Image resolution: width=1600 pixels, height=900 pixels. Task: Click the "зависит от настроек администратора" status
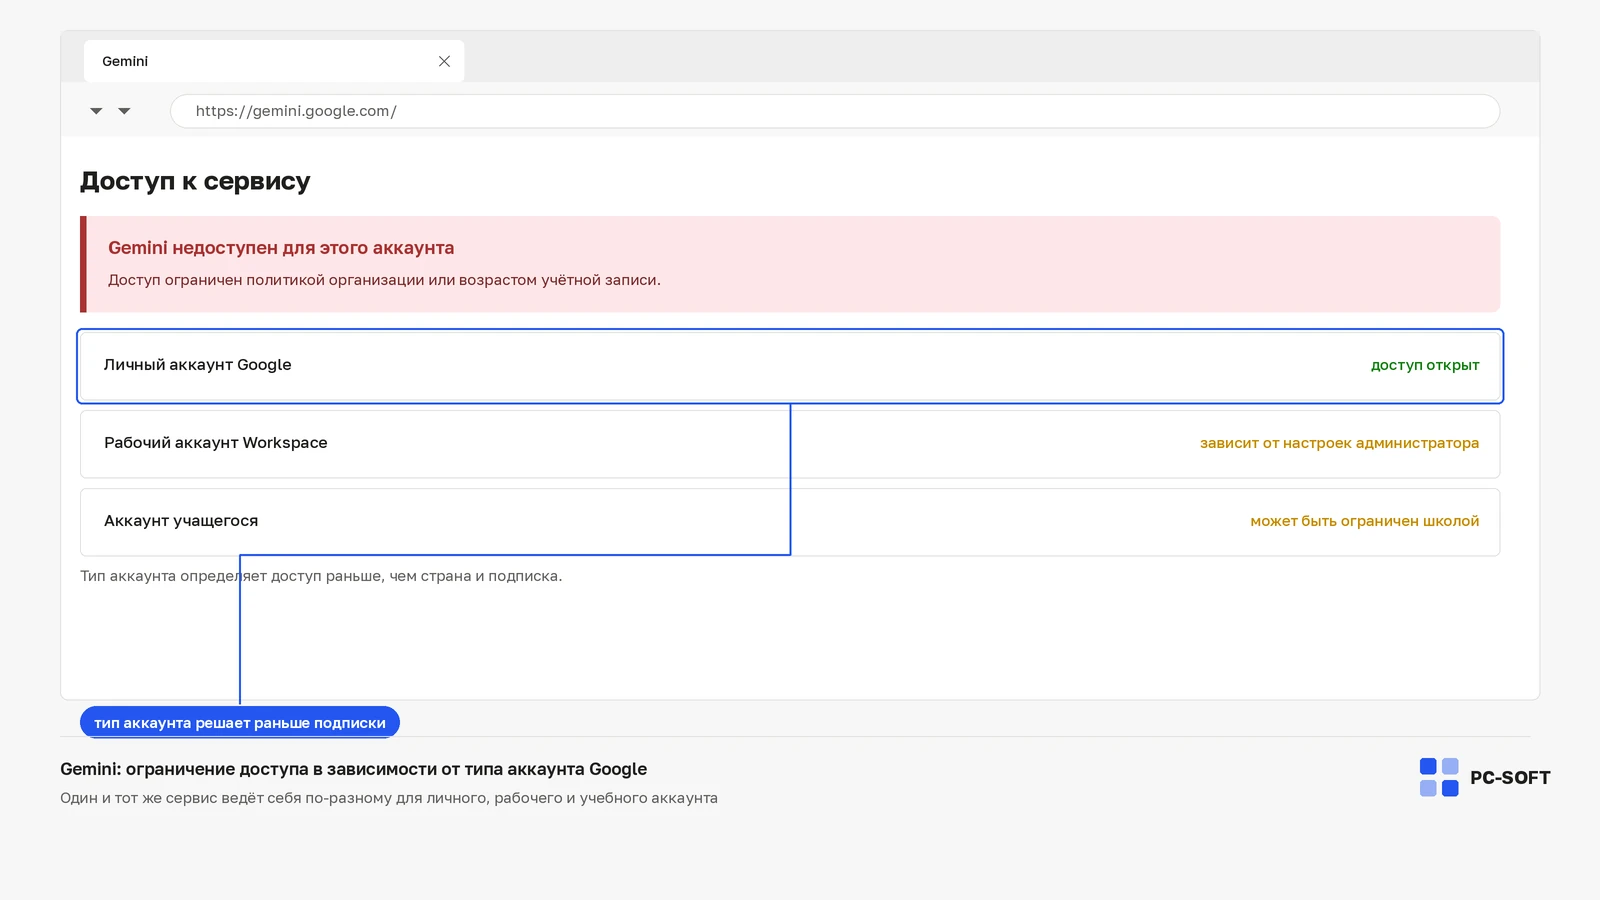[x=1340, y=443]
